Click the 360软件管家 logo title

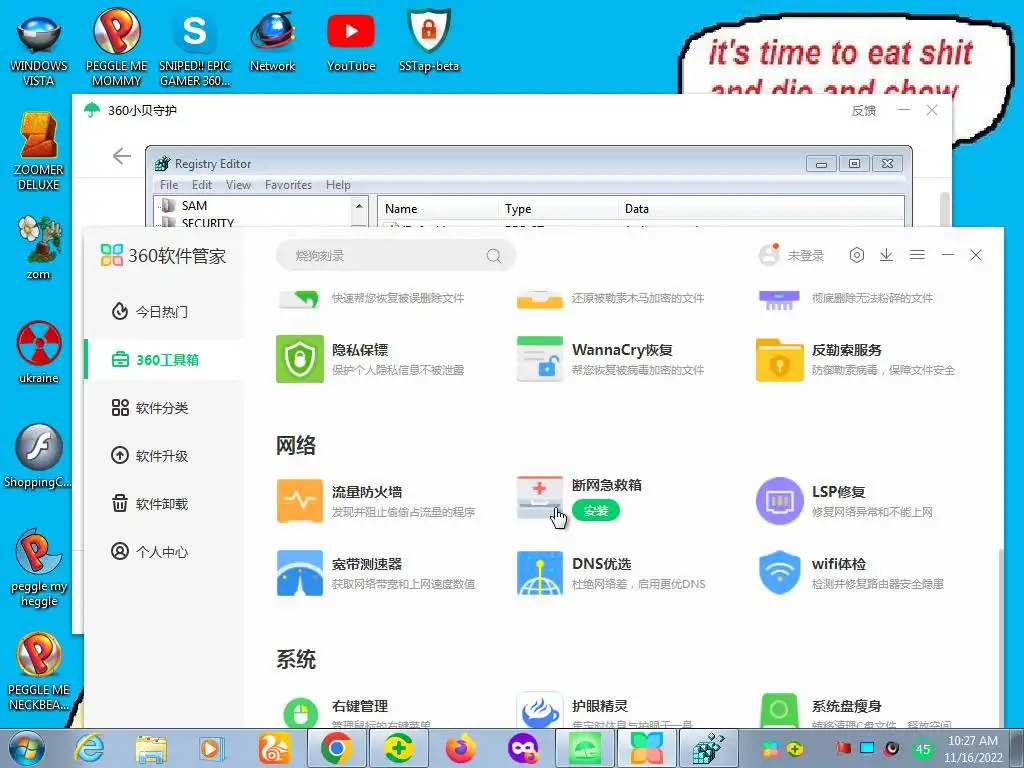click(x=163, y=255)
